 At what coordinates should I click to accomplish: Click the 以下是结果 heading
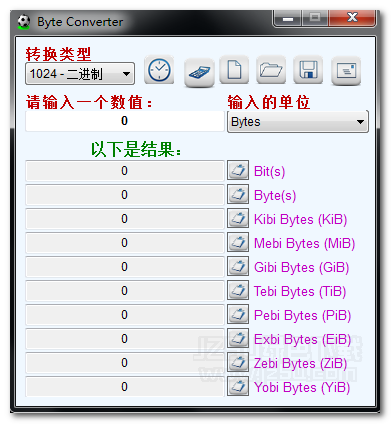[136, 149]
